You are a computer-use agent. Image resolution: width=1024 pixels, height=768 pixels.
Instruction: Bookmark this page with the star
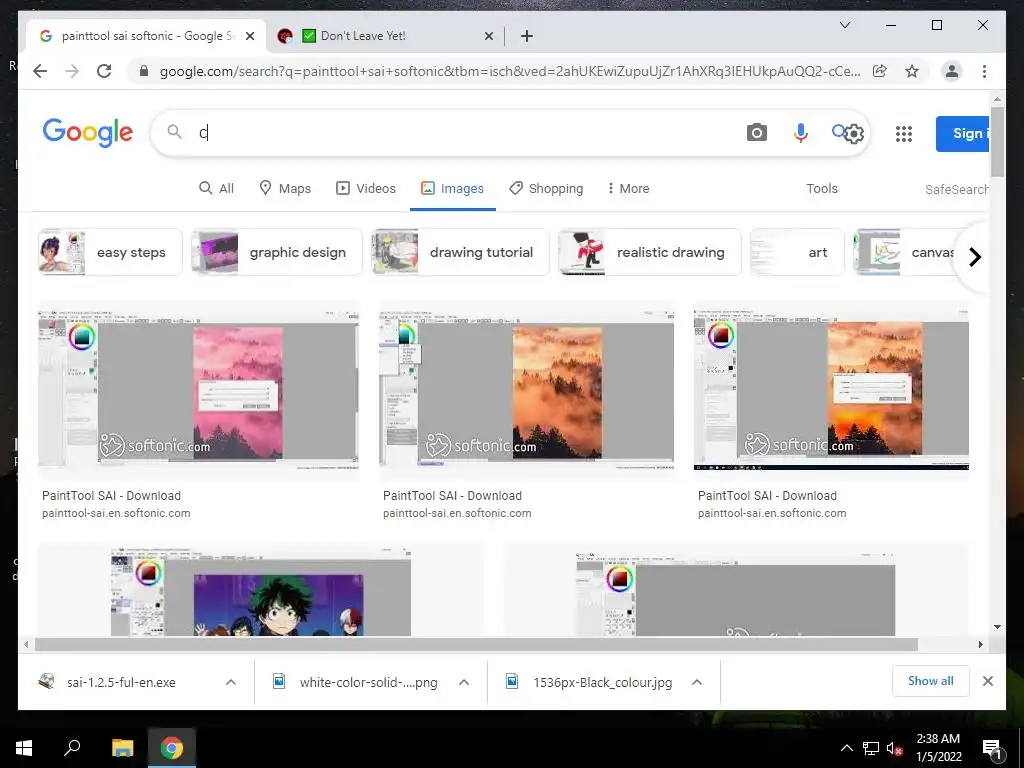[912, 71]
